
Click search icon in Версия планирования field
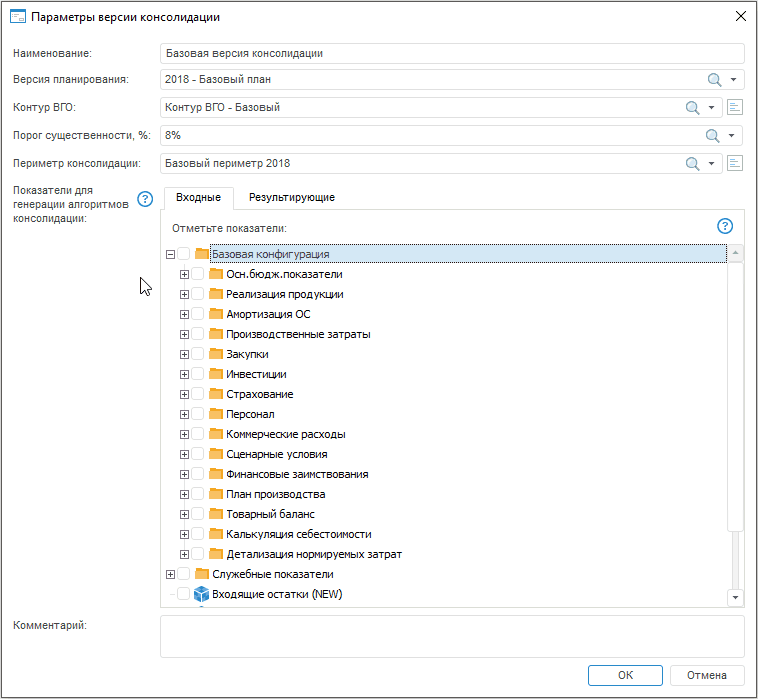click(714, 80)
